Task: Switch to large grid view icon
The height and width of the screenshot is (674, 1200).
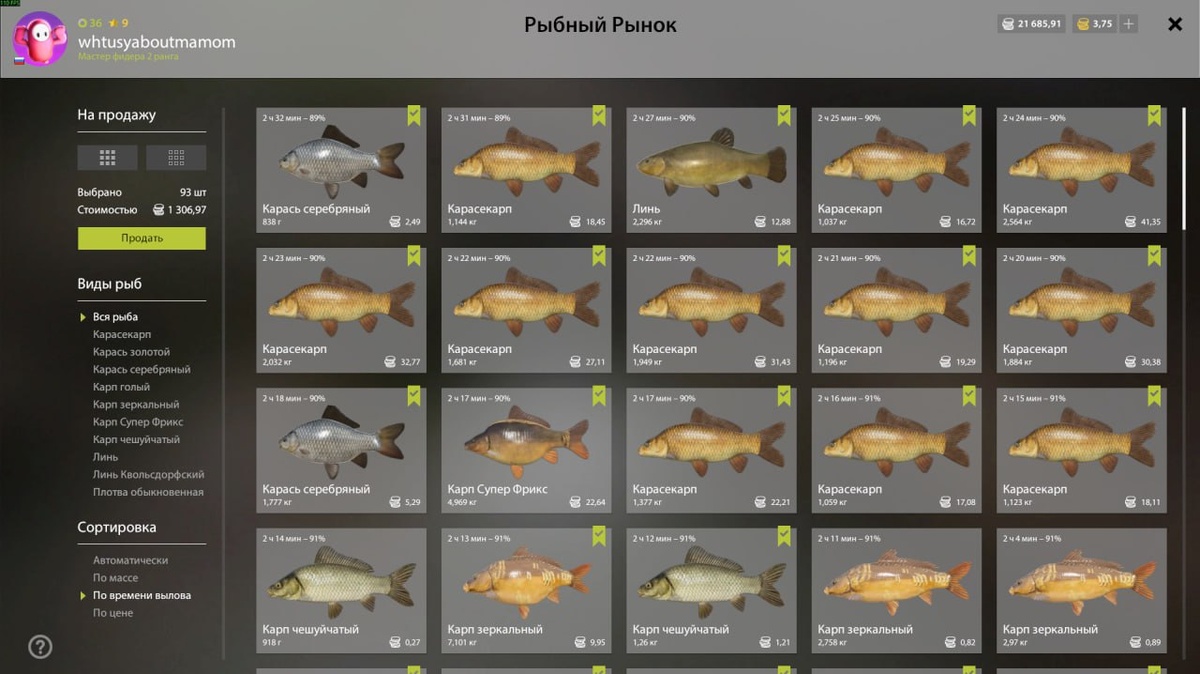Action: click(x=108, y=157)
